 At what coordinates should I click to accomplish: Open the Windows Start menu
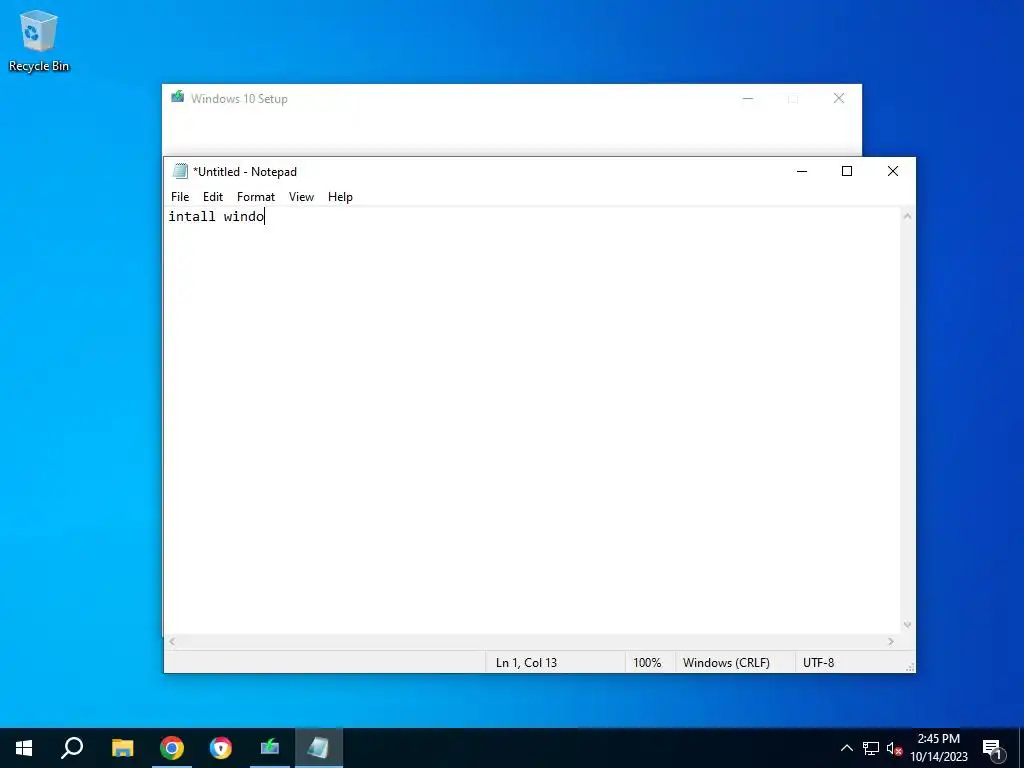(24, 748)
